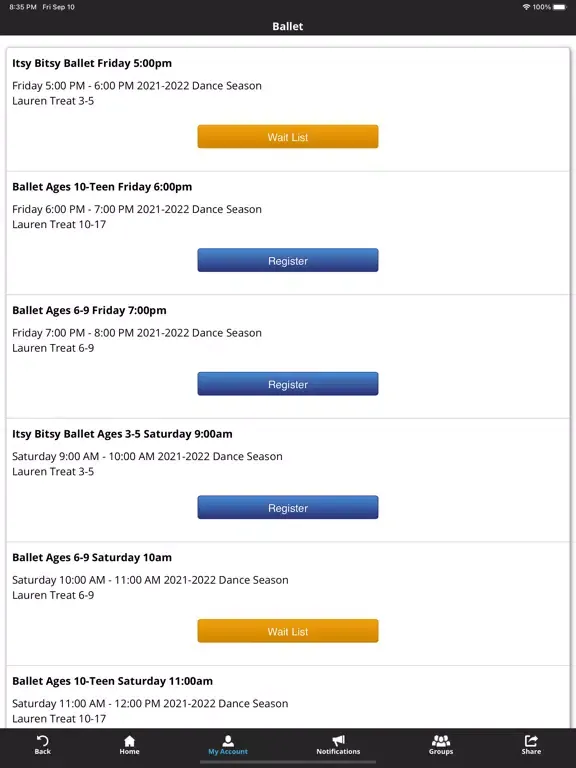Viewport: 576px width, 768px height.
Task: Register for Itsy Bitsy Saturday 9:00am class
Action: click(288, 507)
